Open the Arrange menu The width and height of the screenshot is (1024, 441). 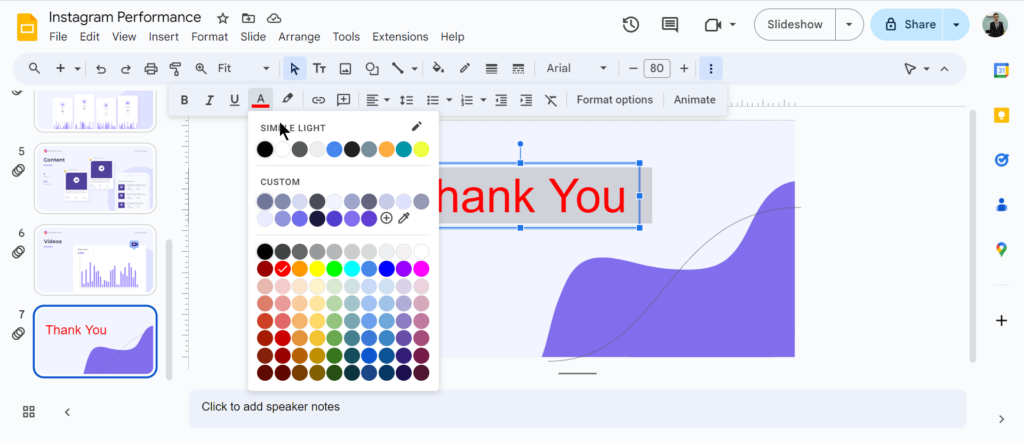(299, 37)
